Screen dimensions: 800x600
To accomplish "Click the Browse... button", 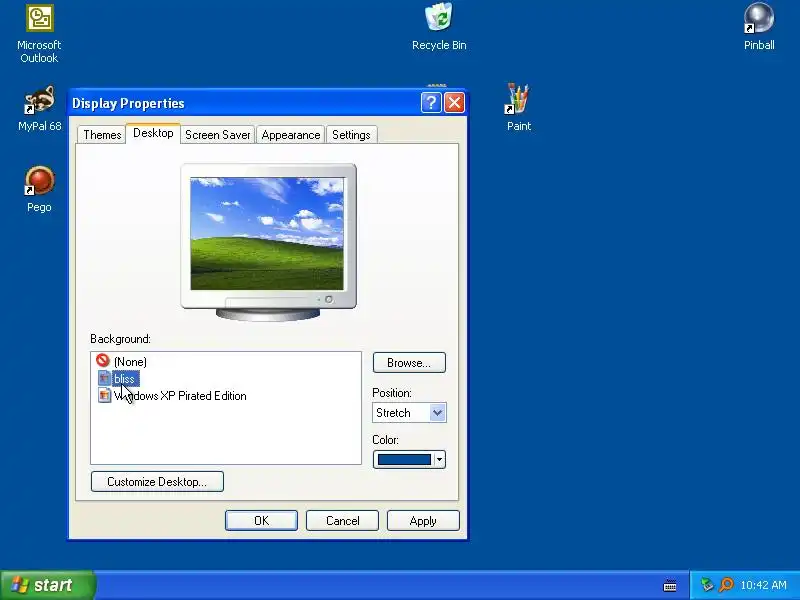I will (409, 363).
